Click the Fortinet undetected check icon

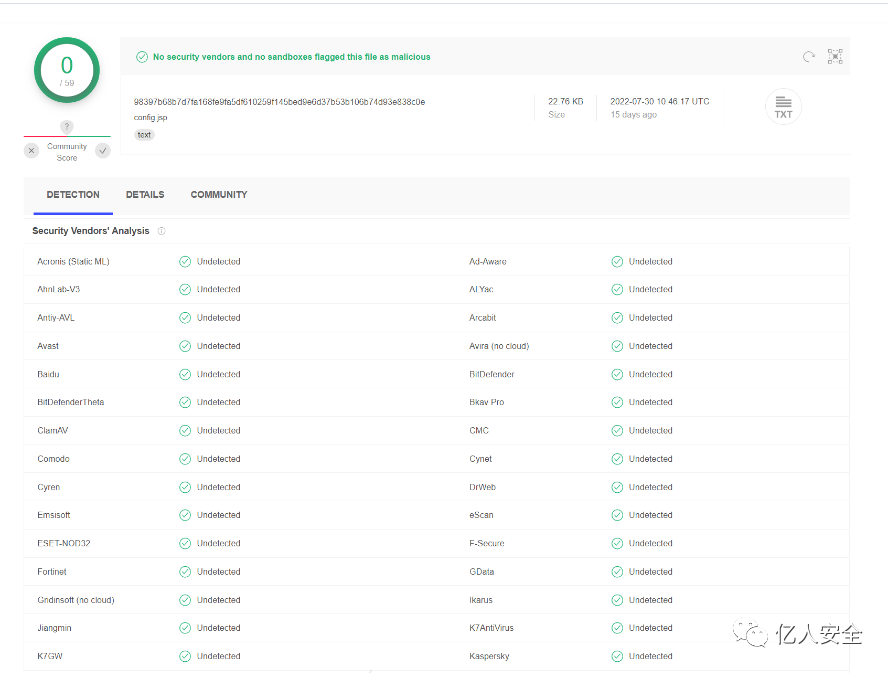click(x=185, y=572)
